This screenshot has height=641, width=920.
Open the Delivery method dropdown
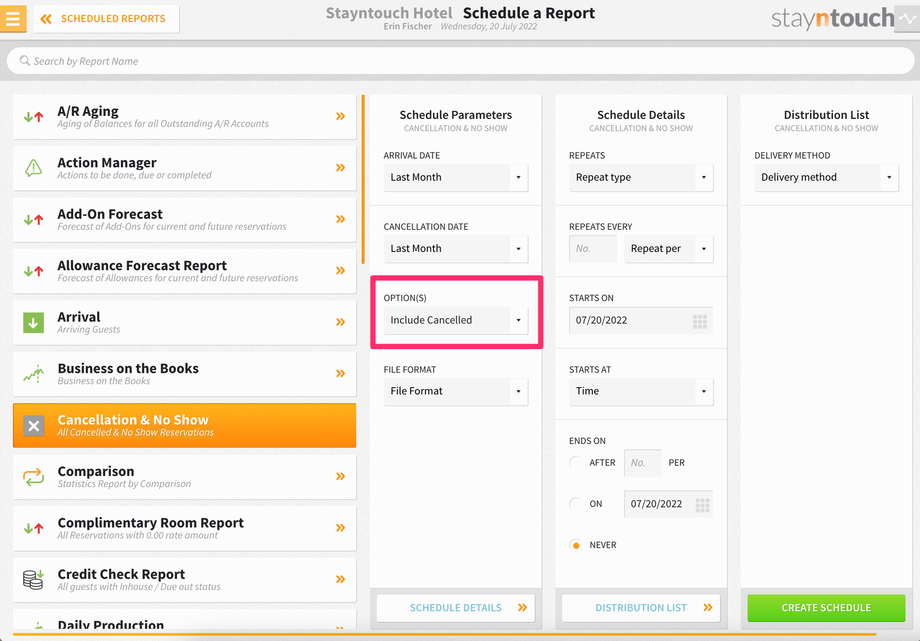click(x=827, y=177)
